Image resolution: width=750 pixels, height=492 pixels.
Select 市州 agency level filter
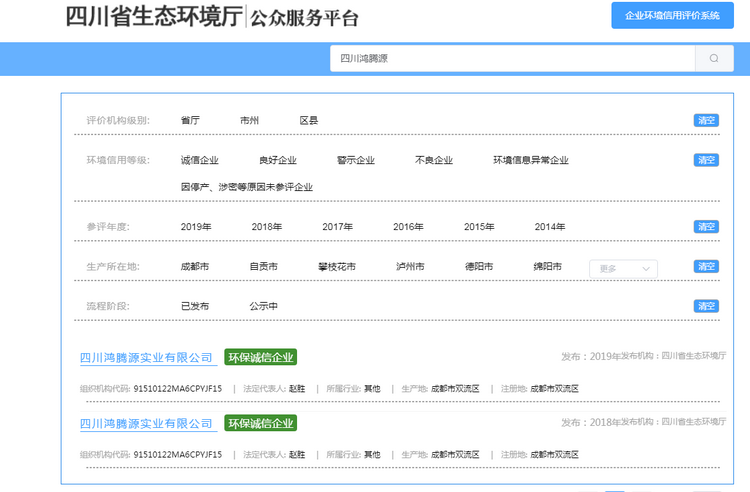click(x=249, y=120)
